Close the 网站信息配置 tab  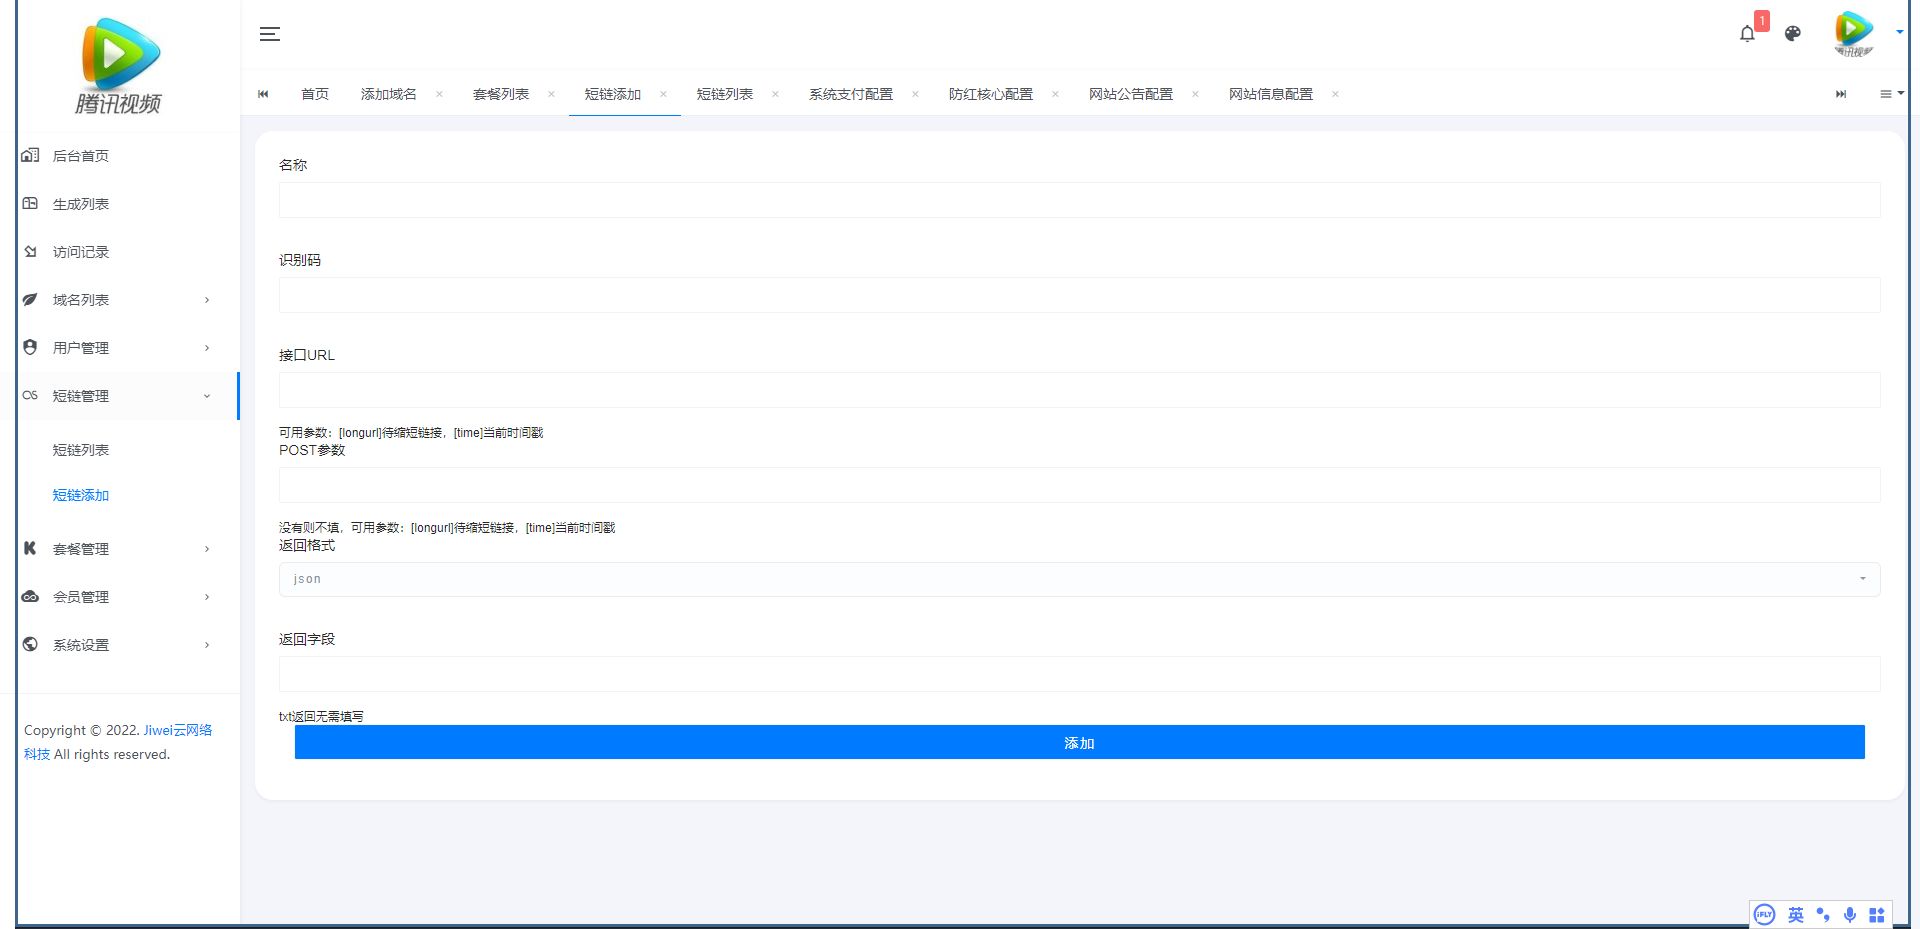click(1335, 94)
